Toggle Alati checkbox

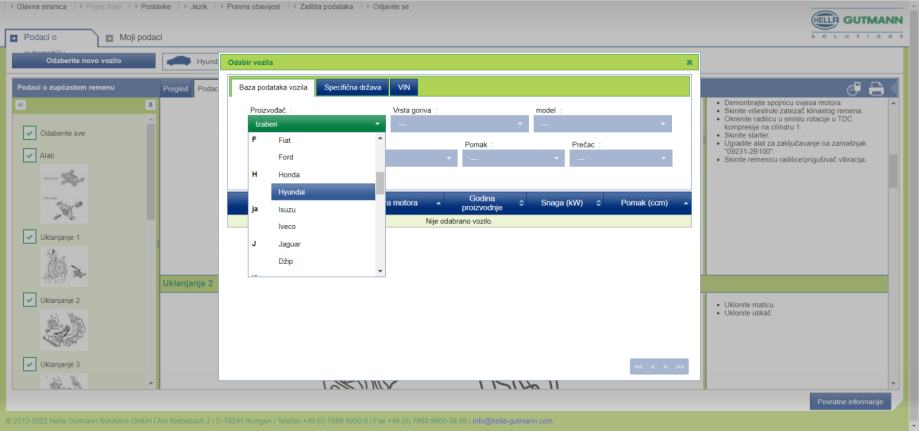coord(29,156)
